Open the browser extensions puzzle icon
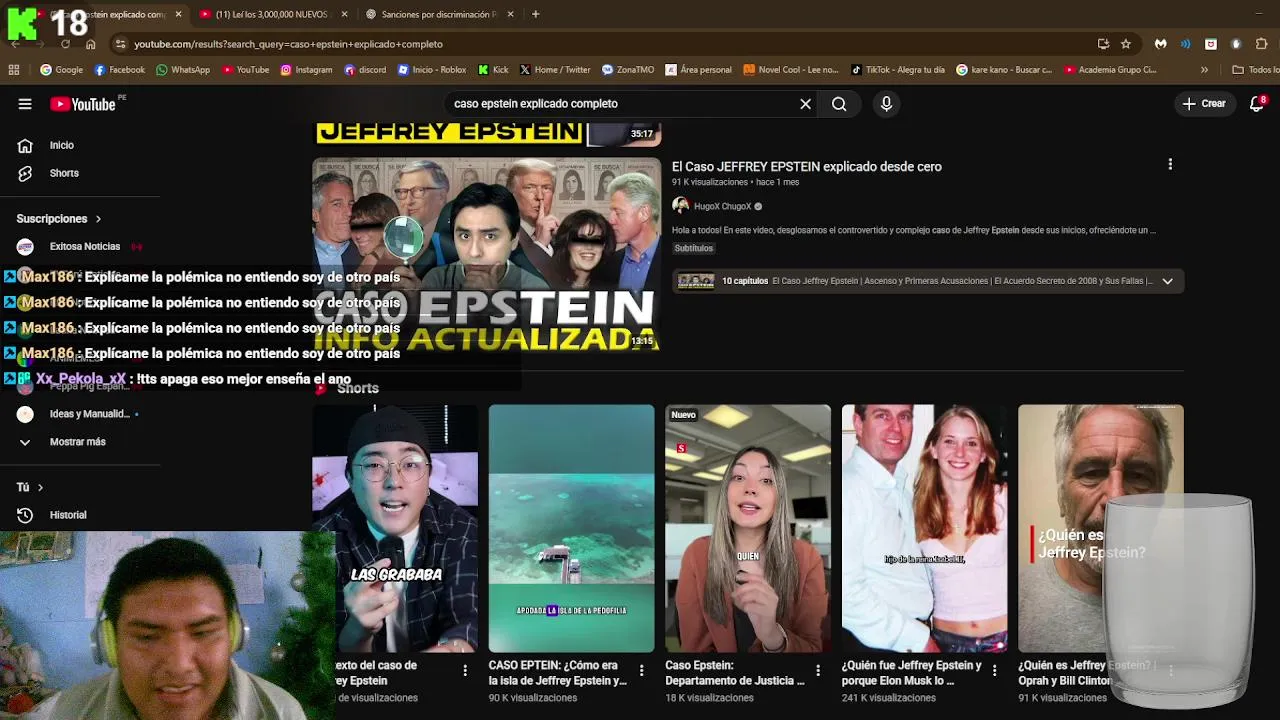The width and height of the screenshot is (1280, 720). pos(1261,44)
